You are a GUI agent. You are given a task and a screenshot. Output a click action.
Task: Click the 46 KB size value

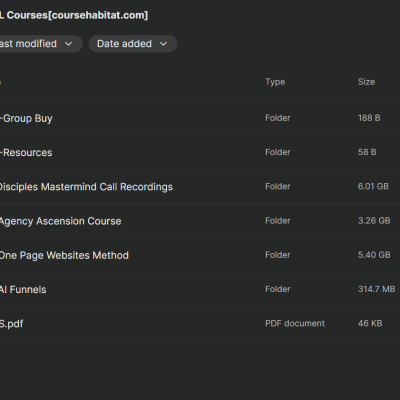(370, 323)
